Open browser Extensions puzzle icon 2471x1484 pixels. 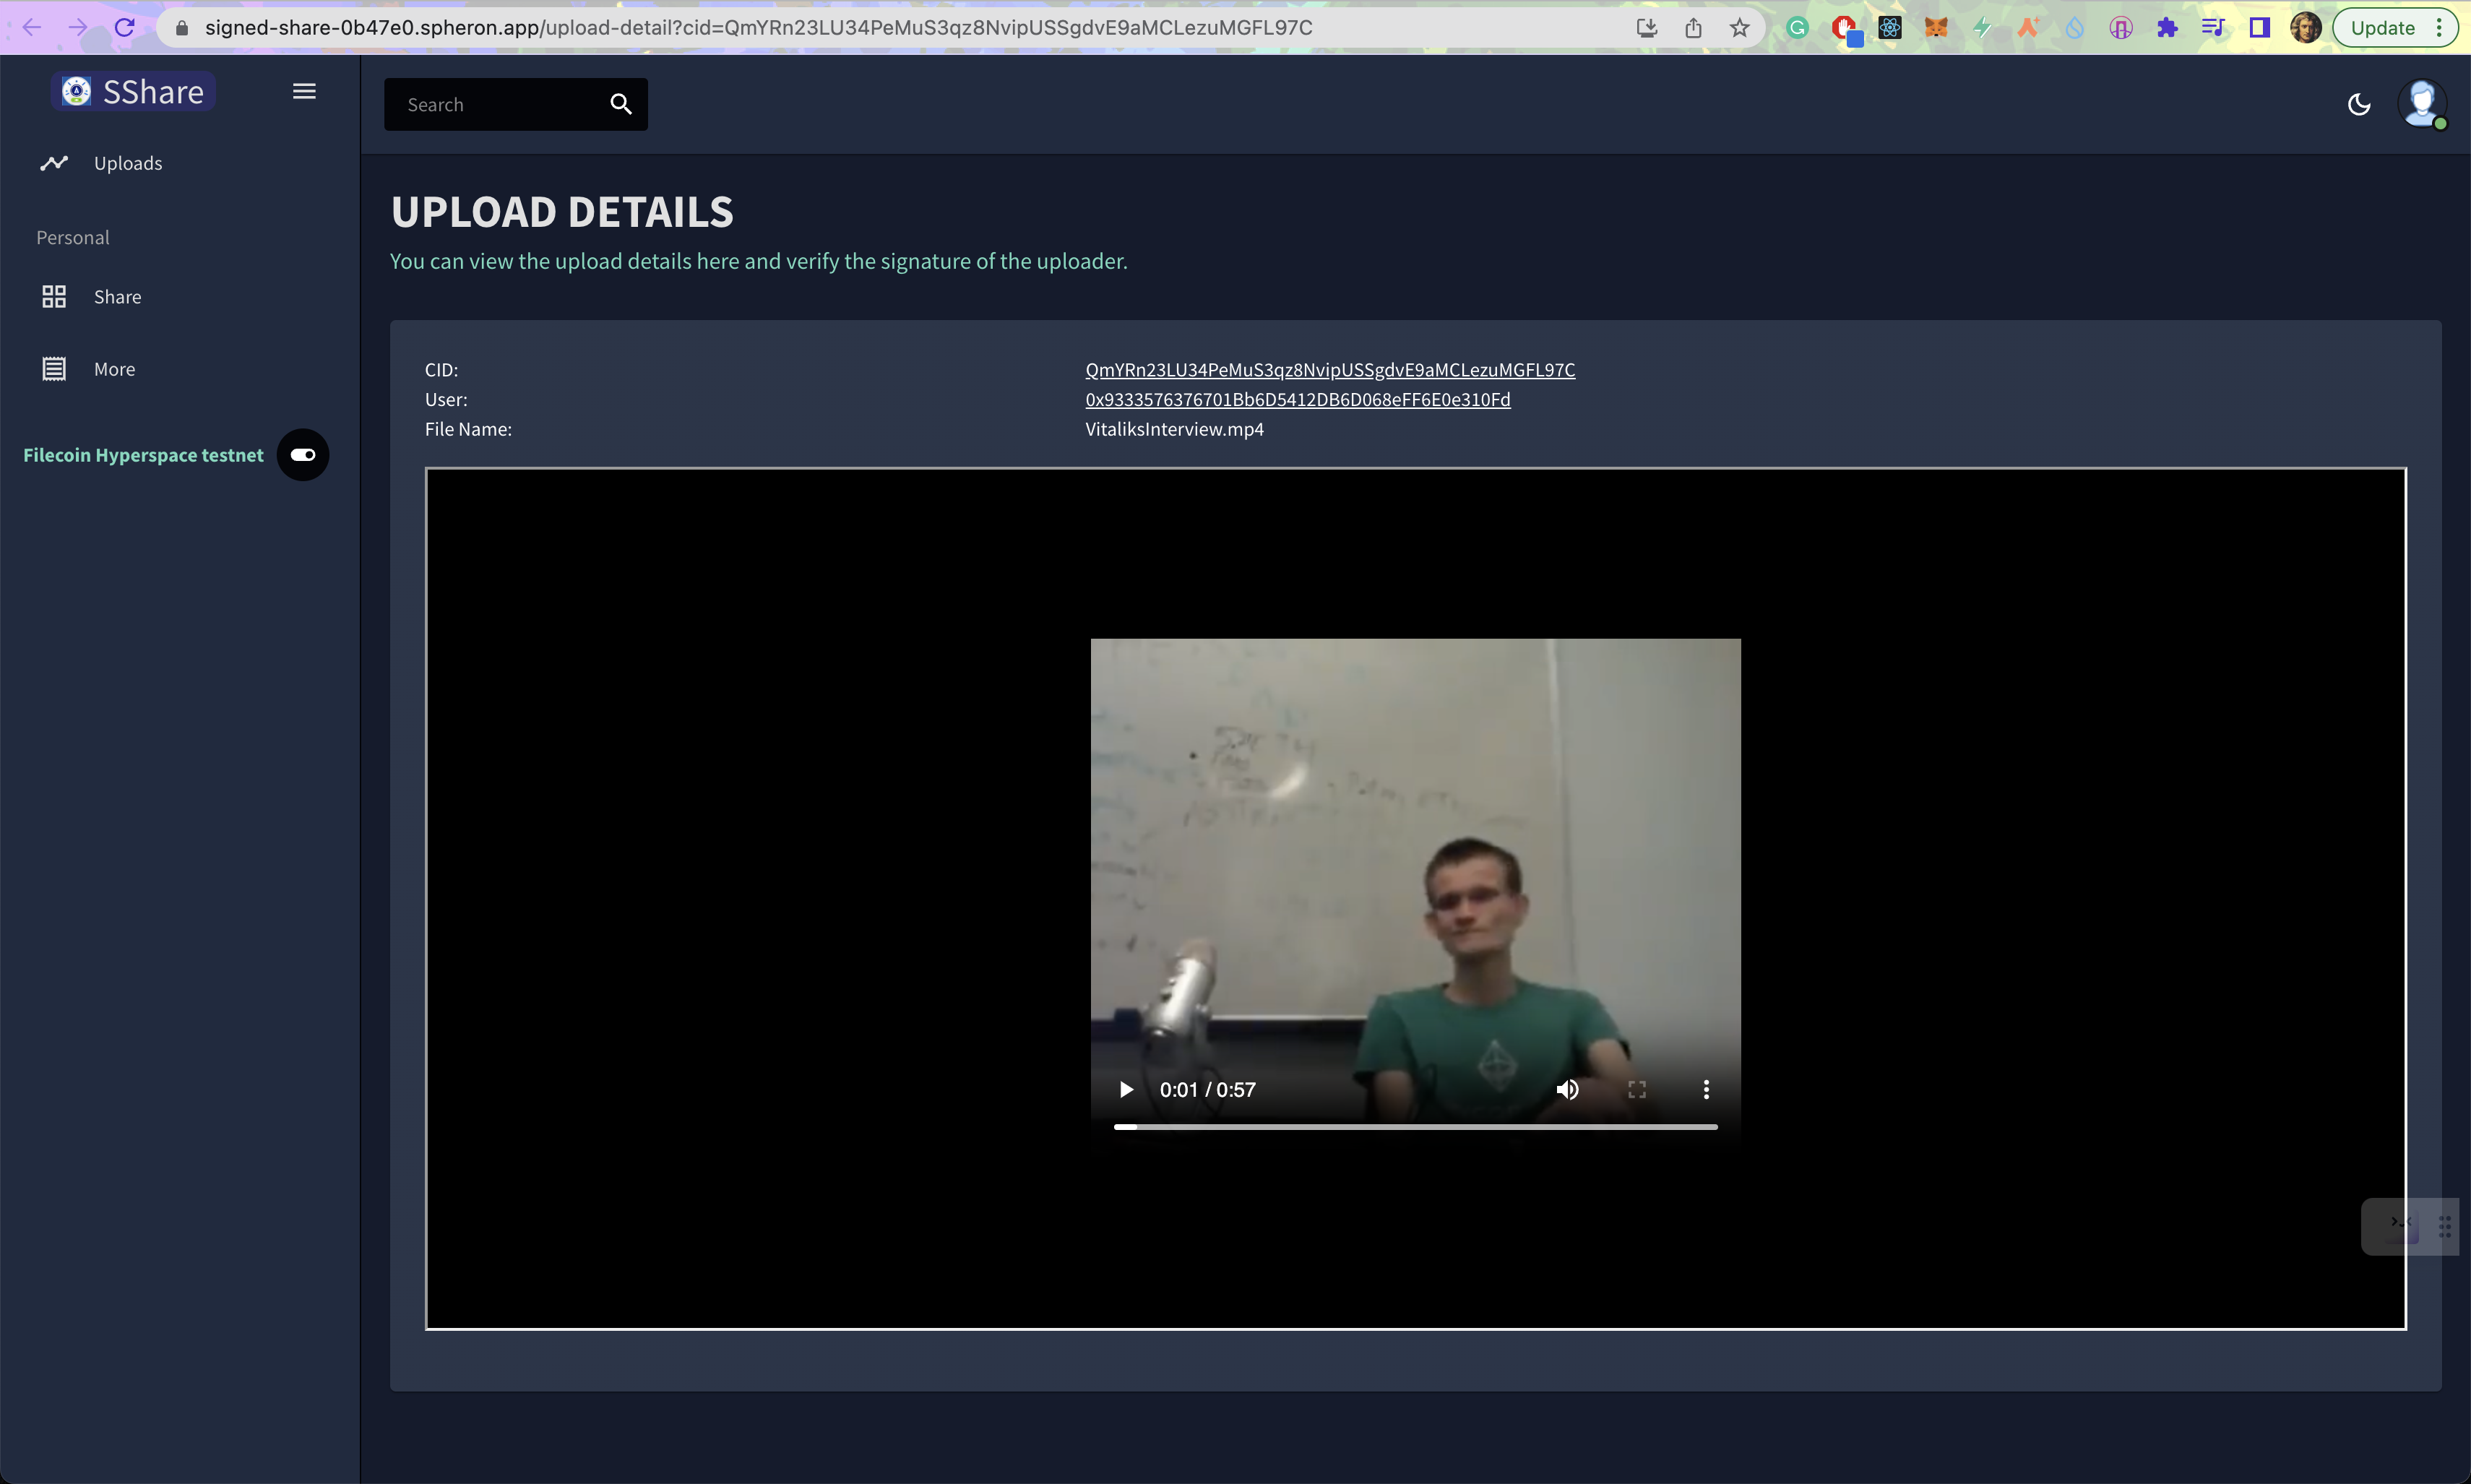coord(2167,28)
